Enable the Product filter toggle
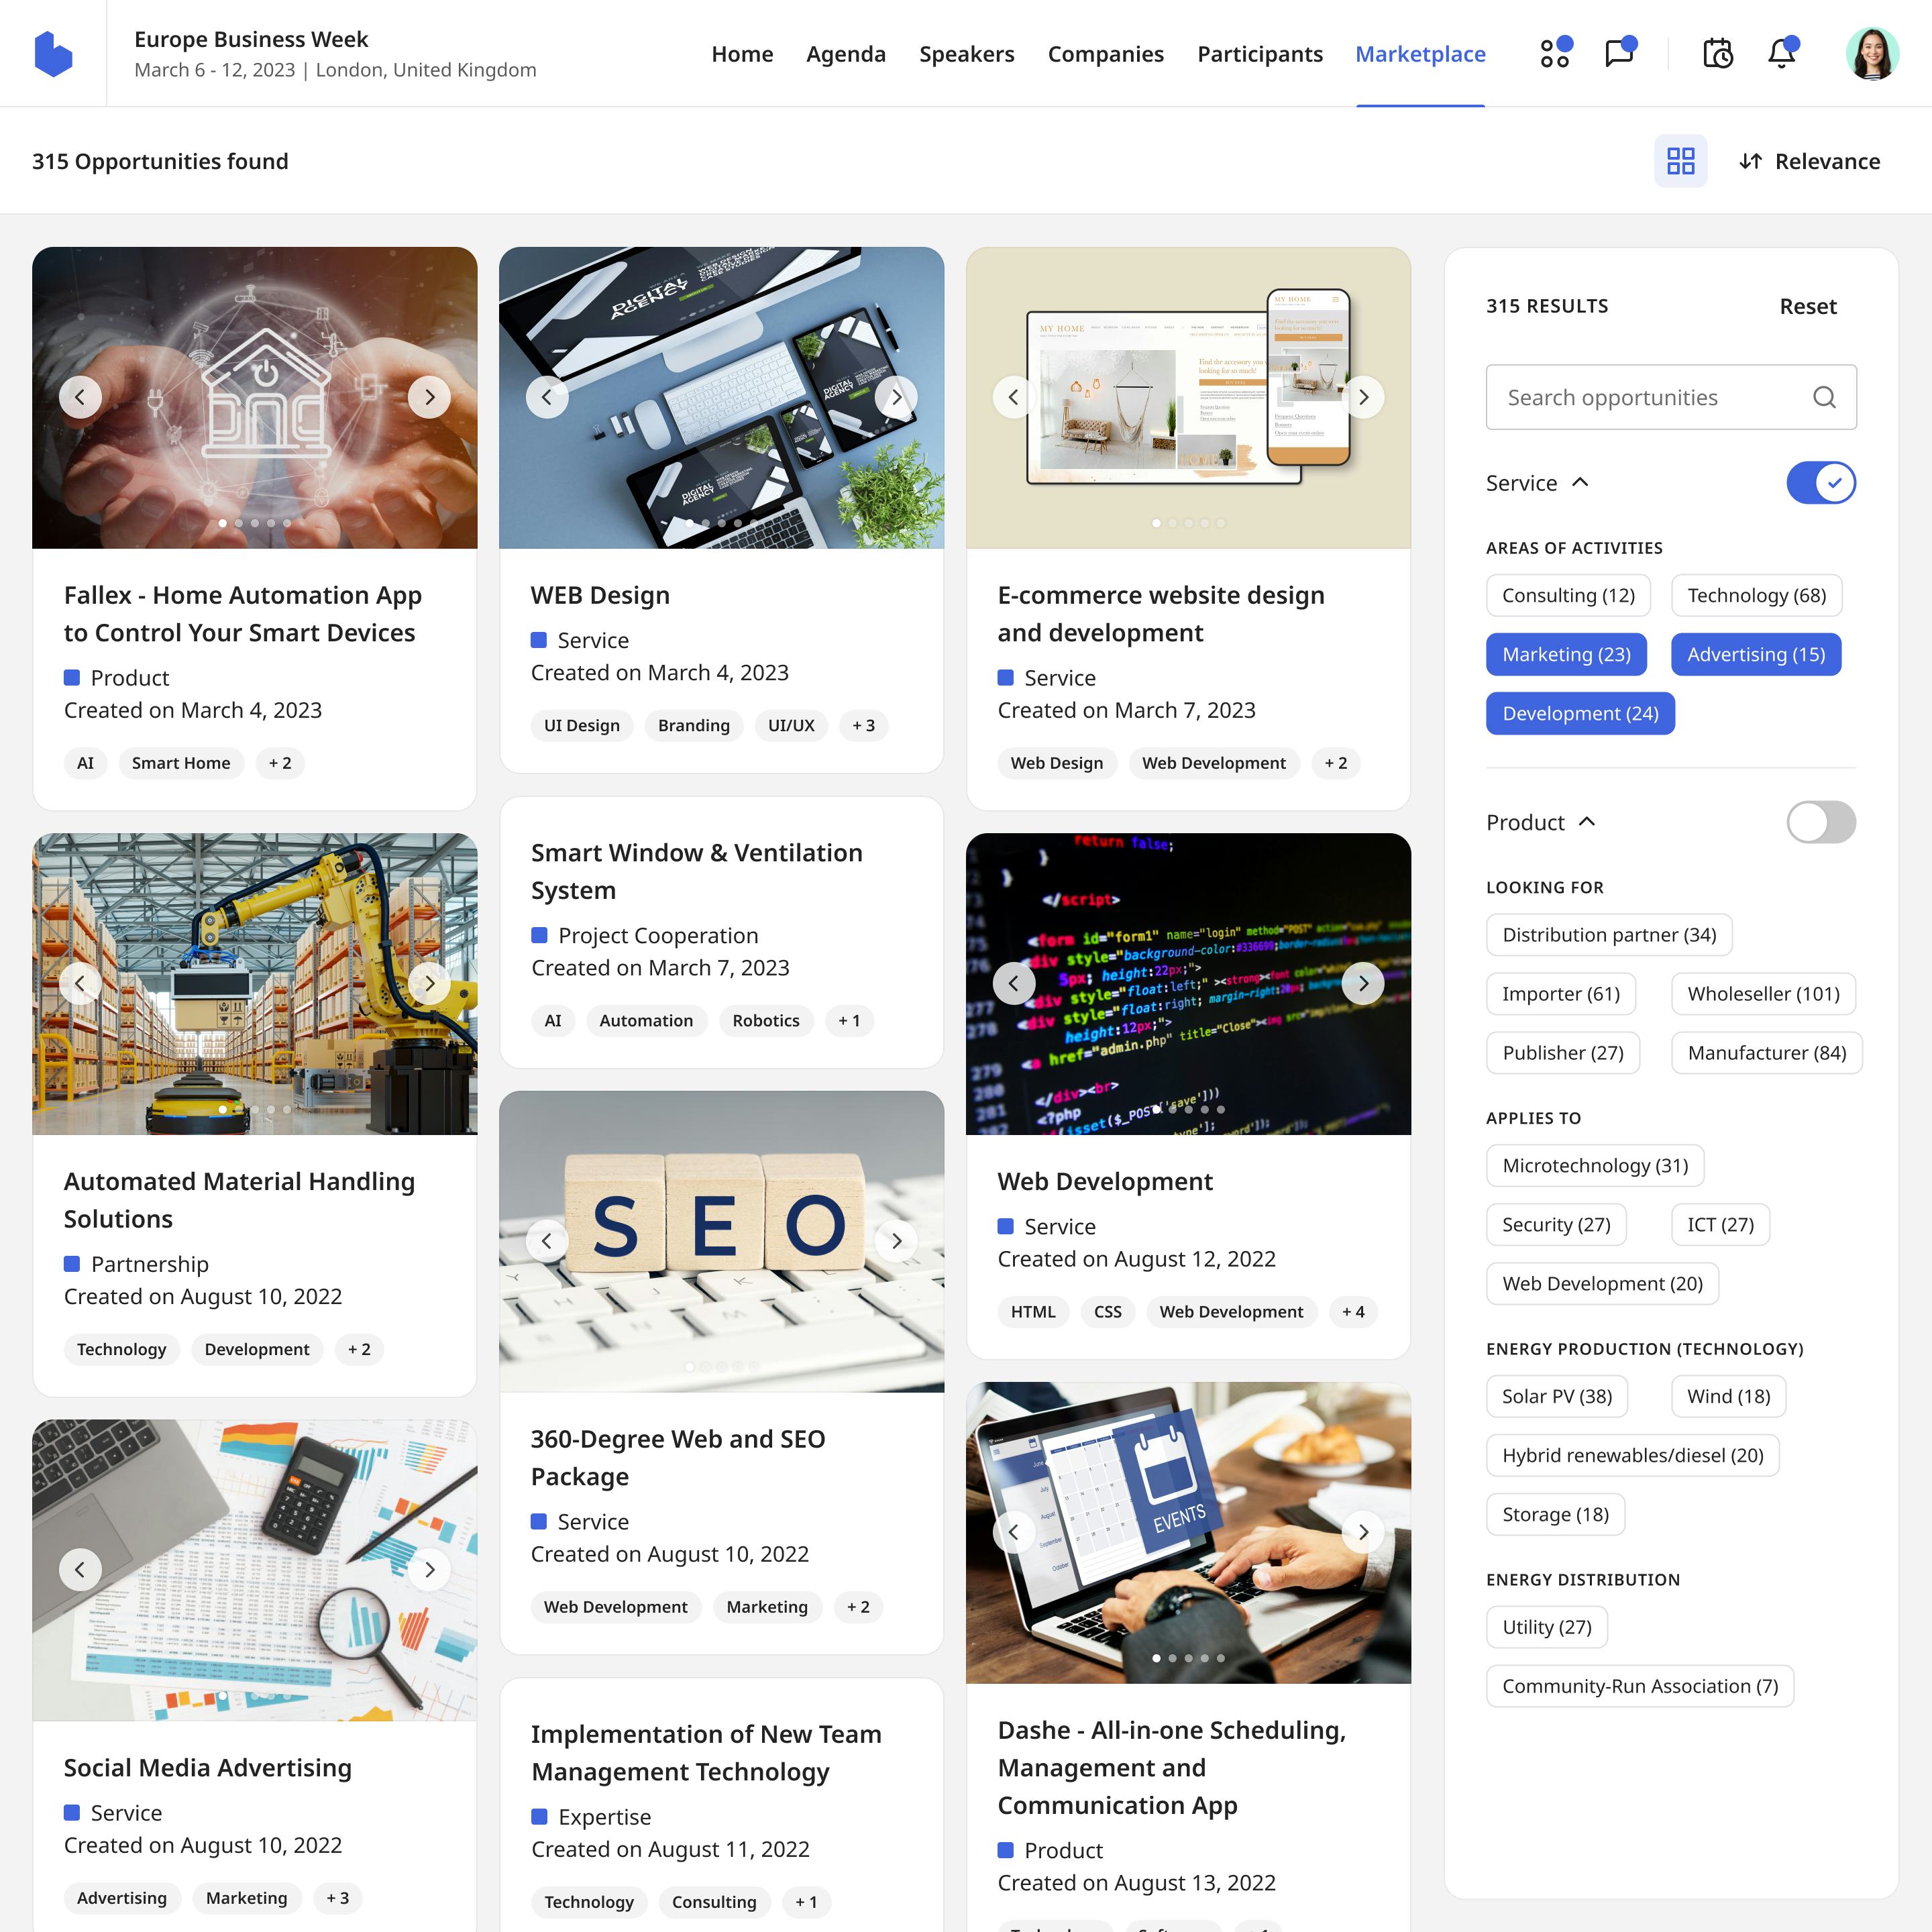 click(x=1820, y=822)
